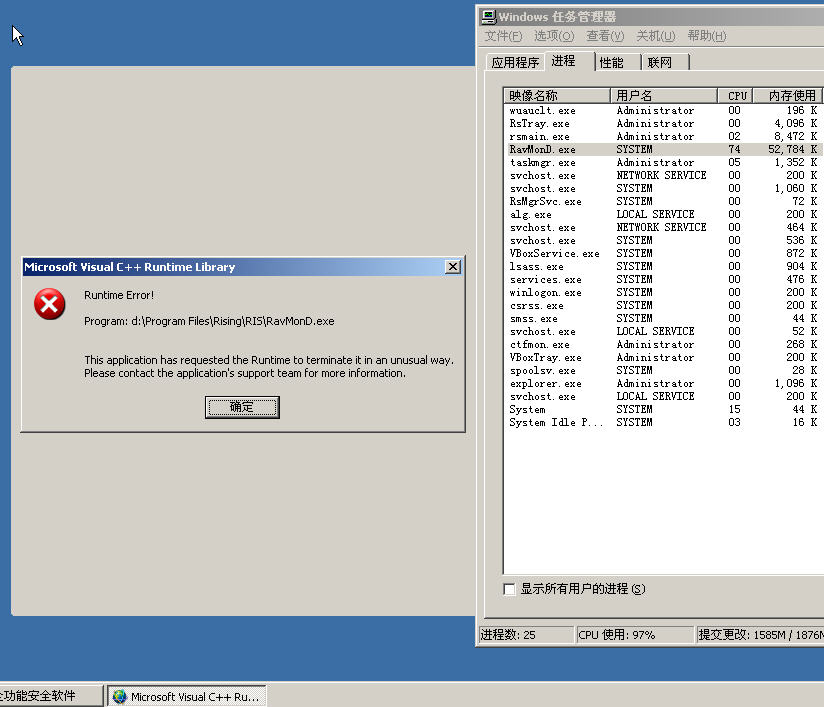Sort processes by CPU column header
824x707 pixels.
coord(737,95)
